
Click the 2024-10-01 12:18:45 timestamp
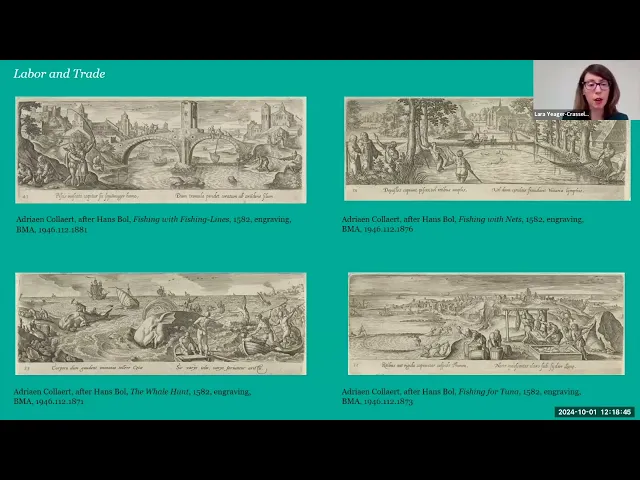(595, 412)
